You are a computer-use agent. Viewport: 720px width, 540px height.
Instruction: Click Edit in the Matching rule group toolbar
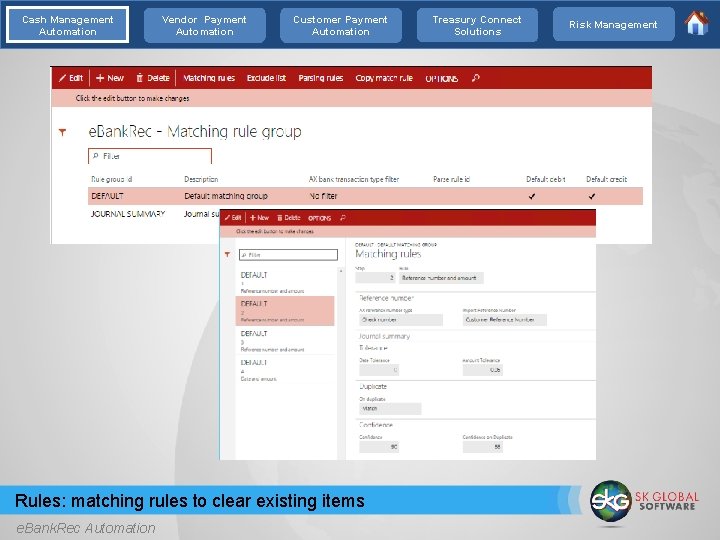(x=71, y=78)
